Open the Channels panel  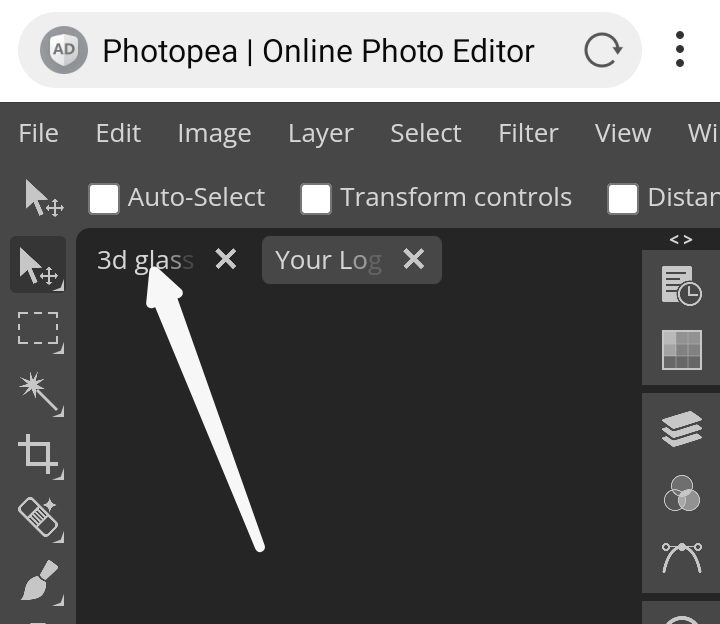[x=681, y=493]
